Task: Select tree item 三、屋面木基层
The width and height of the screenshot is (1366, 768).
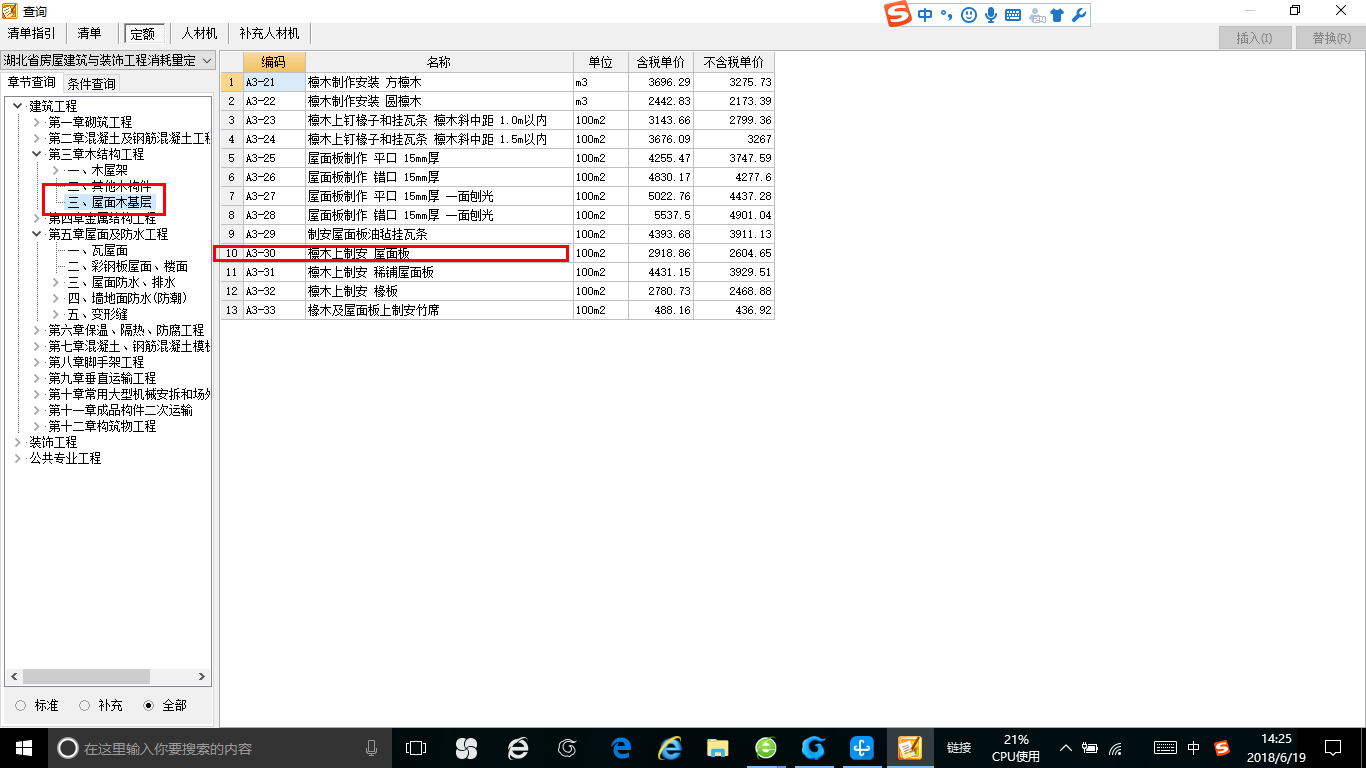Action: [110, 202]
